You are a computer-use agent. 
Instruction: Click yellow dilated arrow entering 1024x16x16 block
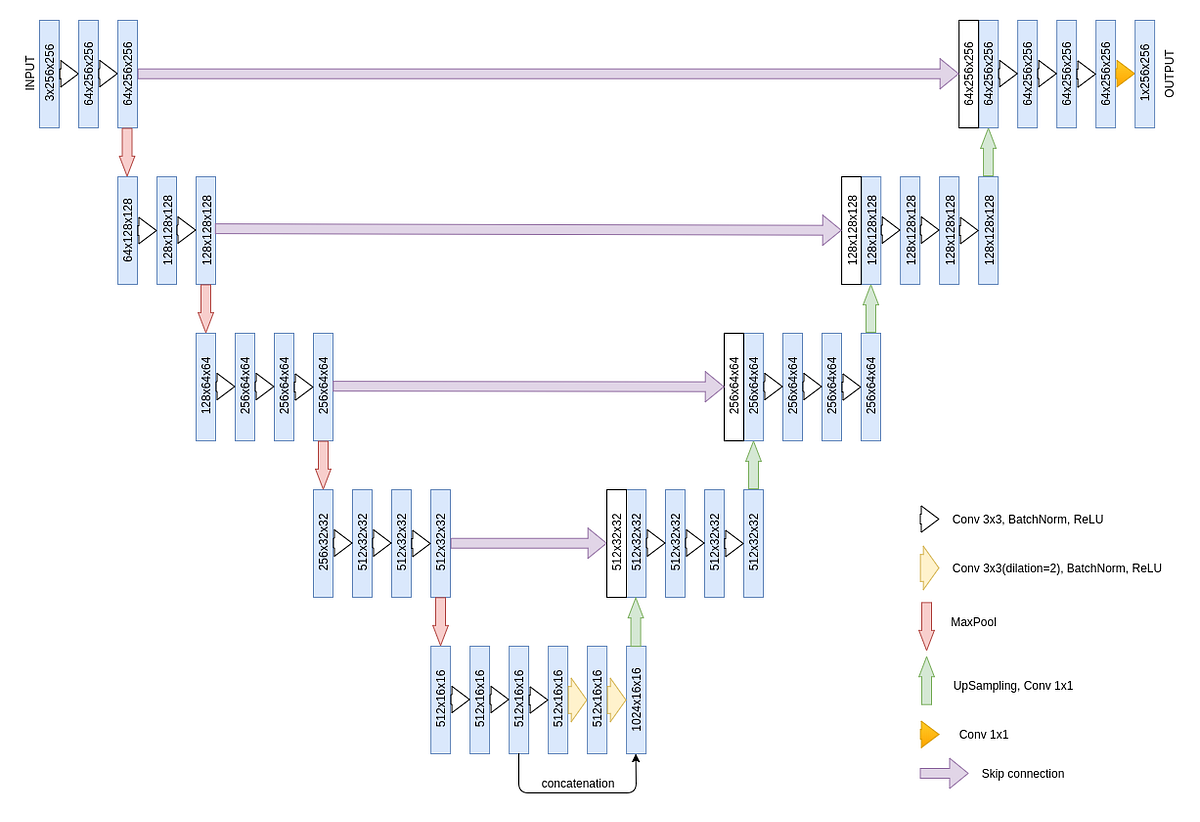tap(616, 698)
